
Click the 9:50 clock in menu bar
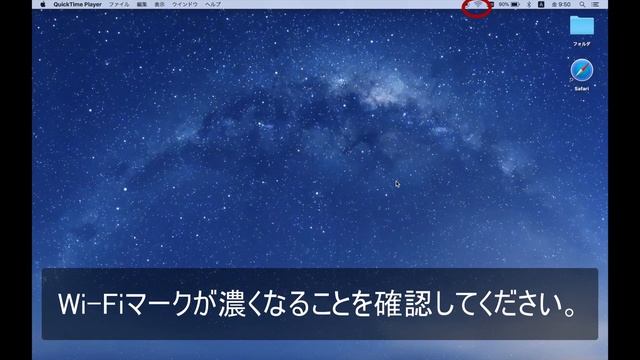tap(561, 4)
